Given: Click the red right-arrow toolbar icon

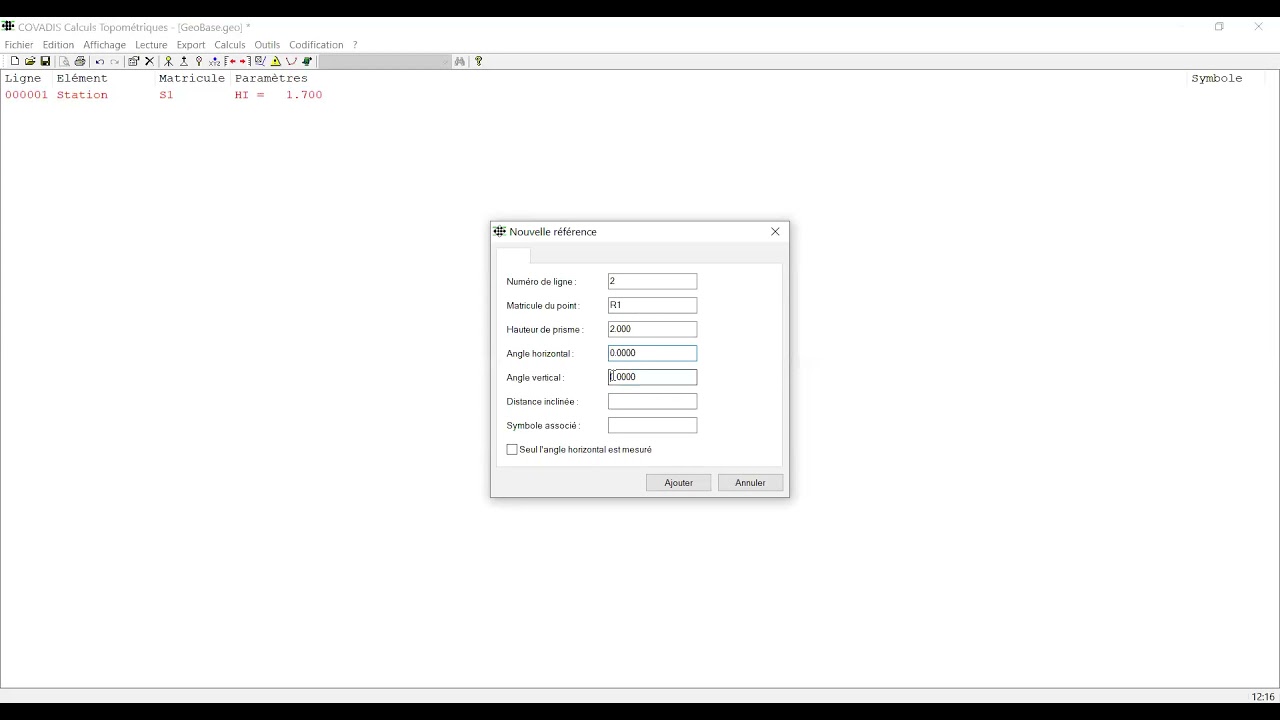Looking at the screenshot, I should (243, 61).
